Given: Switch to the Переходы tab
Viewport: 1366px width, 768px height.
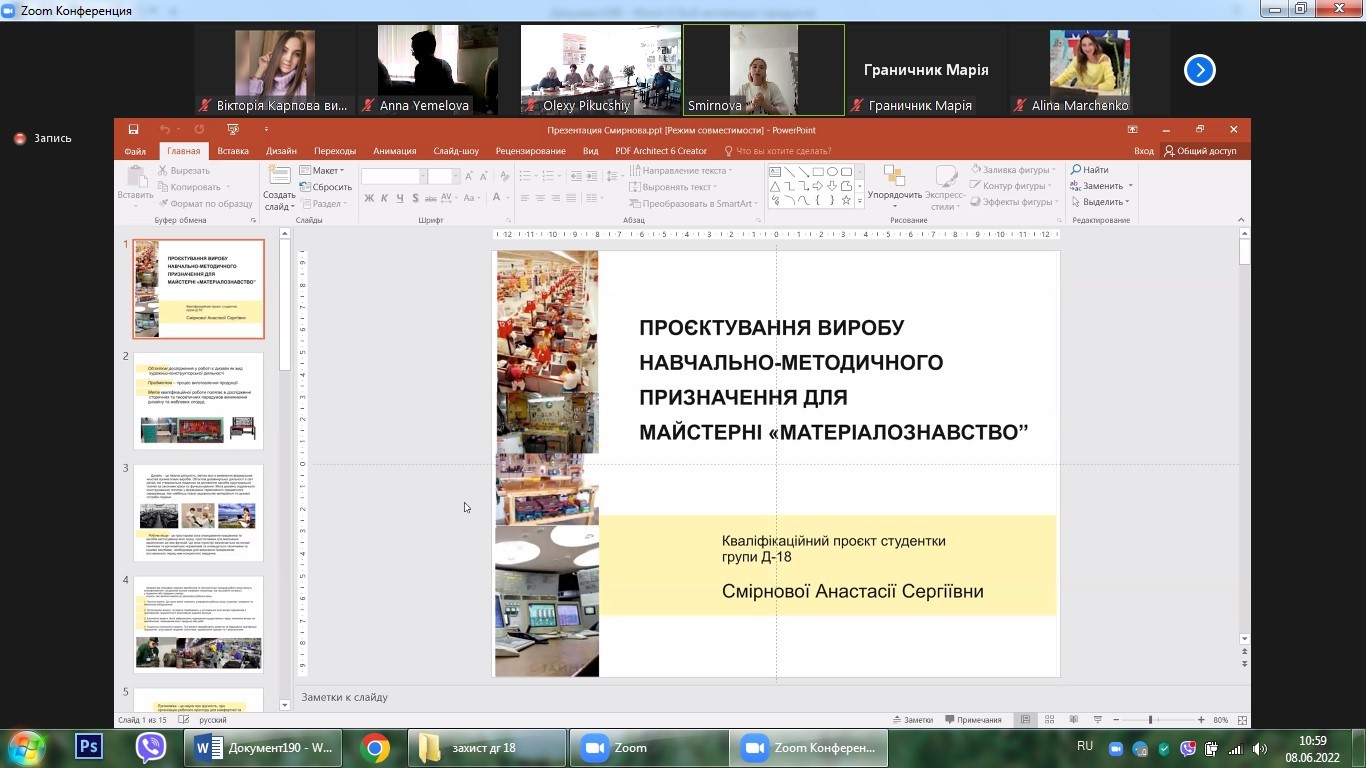Looking at the screenshot, I should [335, 151].
